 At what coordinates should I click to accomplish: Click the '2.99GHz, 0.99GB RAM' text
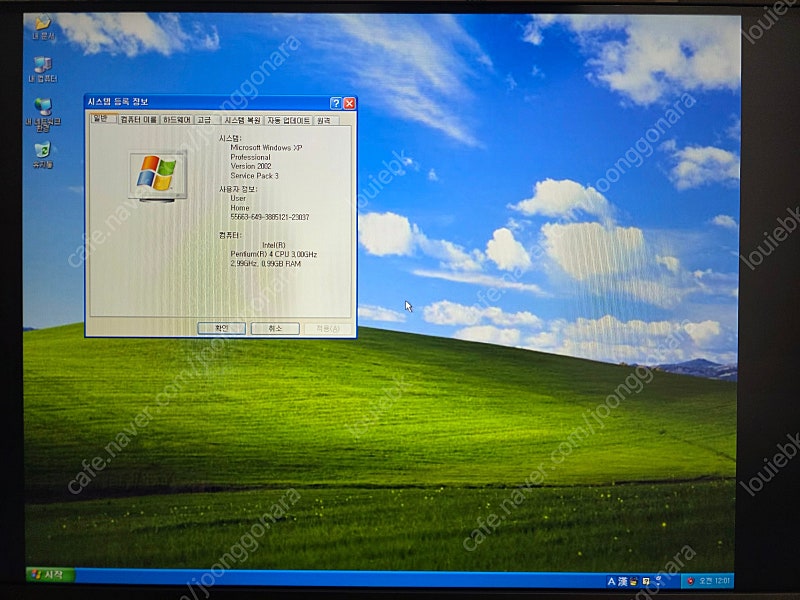(265, 264)
